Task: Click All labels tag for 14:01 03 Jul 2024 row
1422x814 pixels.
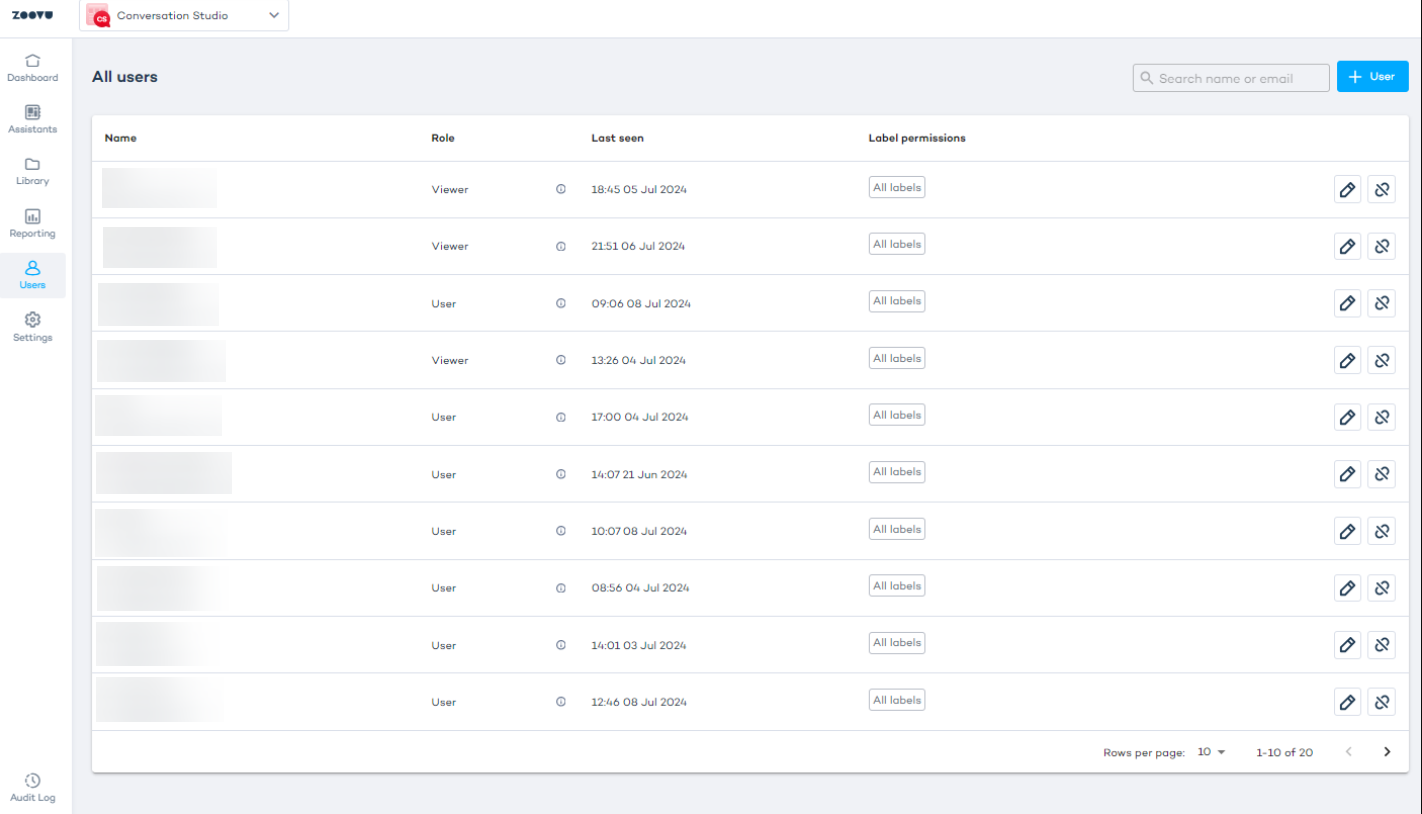Action: tap(897, 643)
